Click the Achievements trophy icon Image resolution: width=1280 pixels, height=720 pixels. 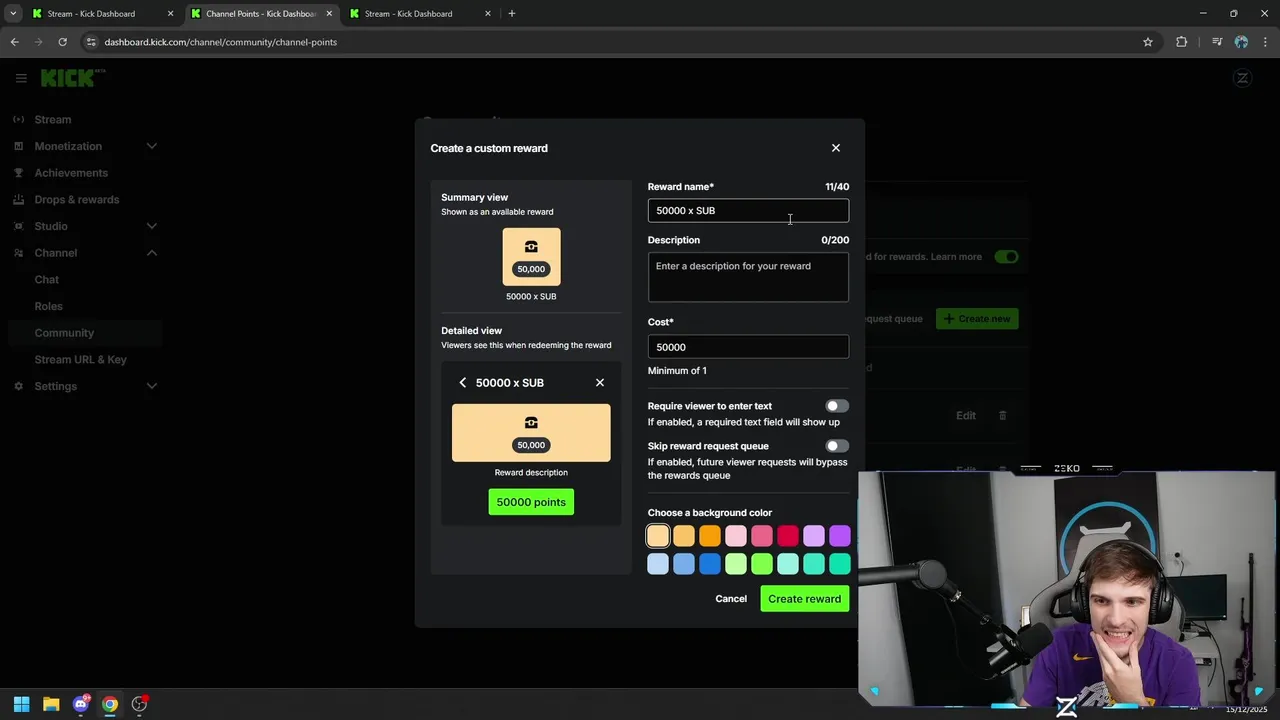(x=18, y=173)
